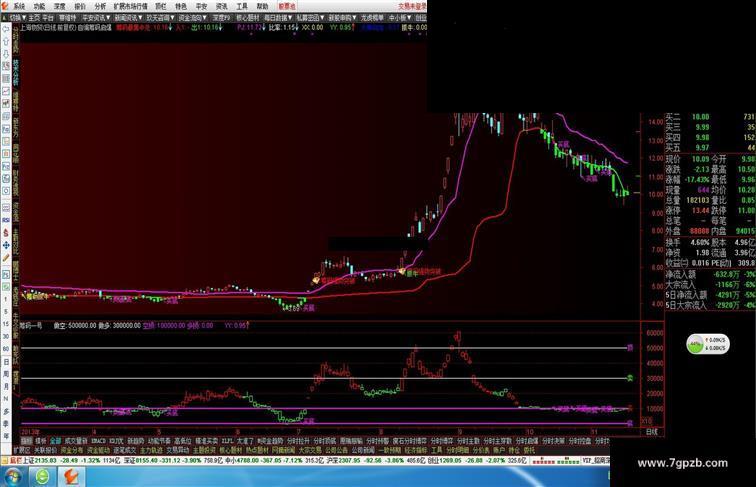
Task: Select the 指标 tab below the chart
Action: [x=27, y=441]
